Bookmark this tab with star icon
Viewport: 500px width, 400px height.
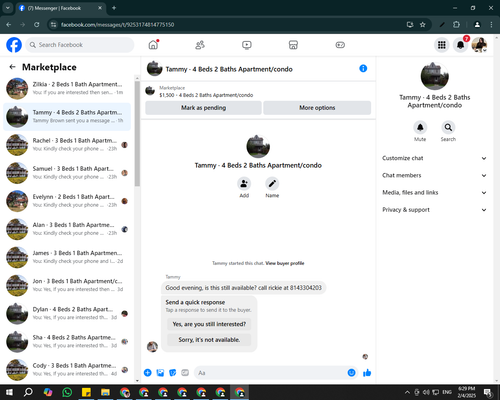coord(423,25)
